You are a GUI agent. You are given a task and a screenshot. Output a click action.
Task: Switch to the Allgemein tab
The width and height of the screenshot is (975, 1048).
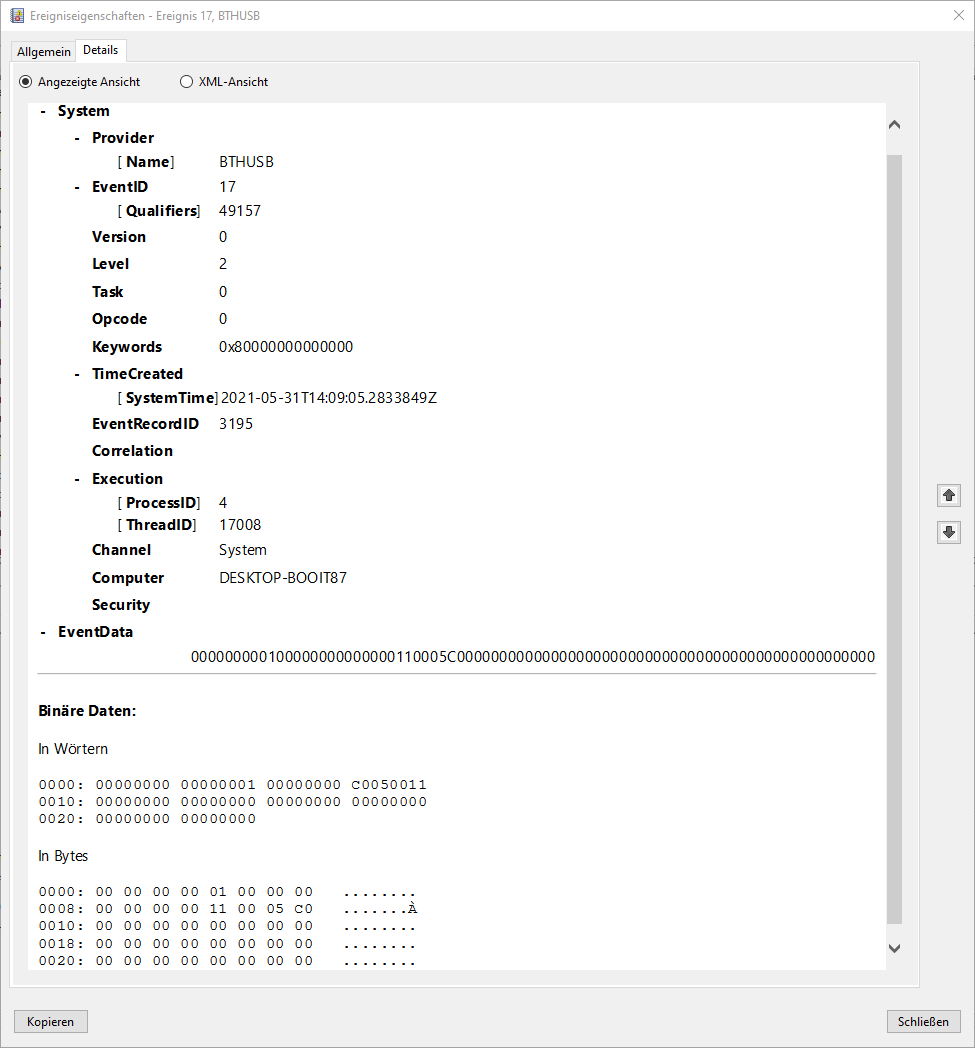[43, 51]
